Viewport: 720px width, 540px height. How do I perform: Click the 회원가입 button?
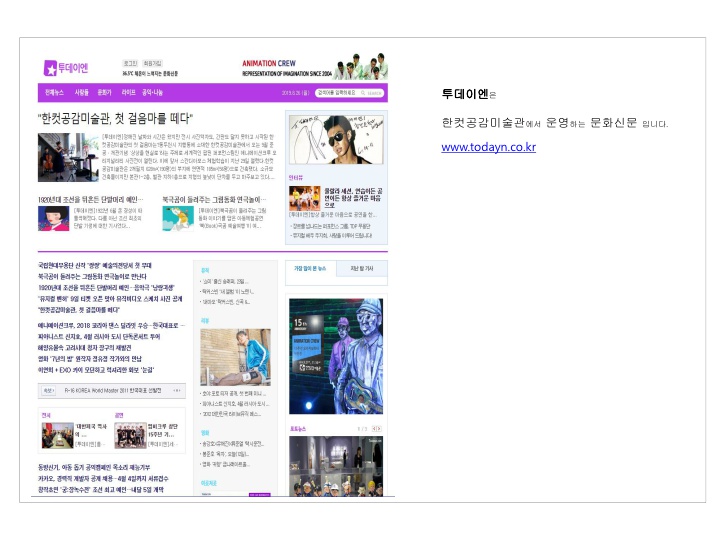click(x=153, y=63)
